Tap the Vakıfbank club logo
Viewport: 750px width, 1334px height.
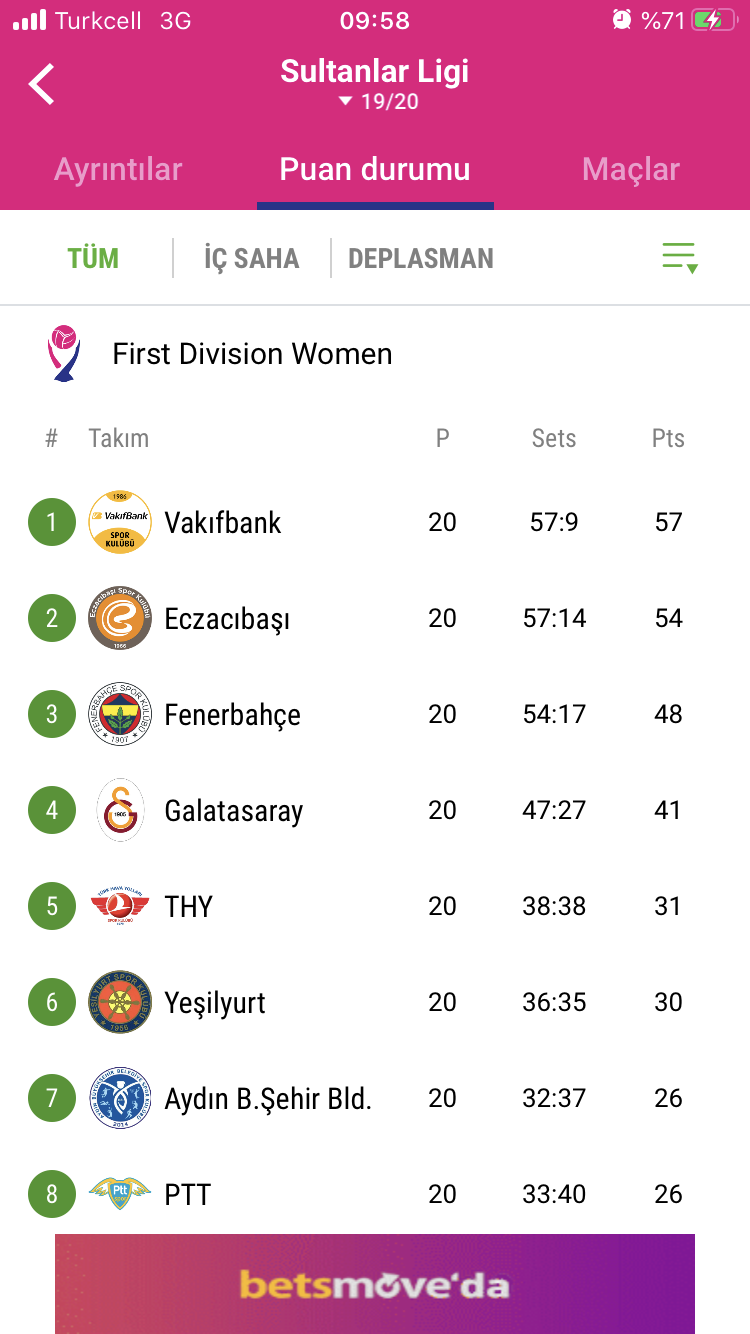(120, 522)
